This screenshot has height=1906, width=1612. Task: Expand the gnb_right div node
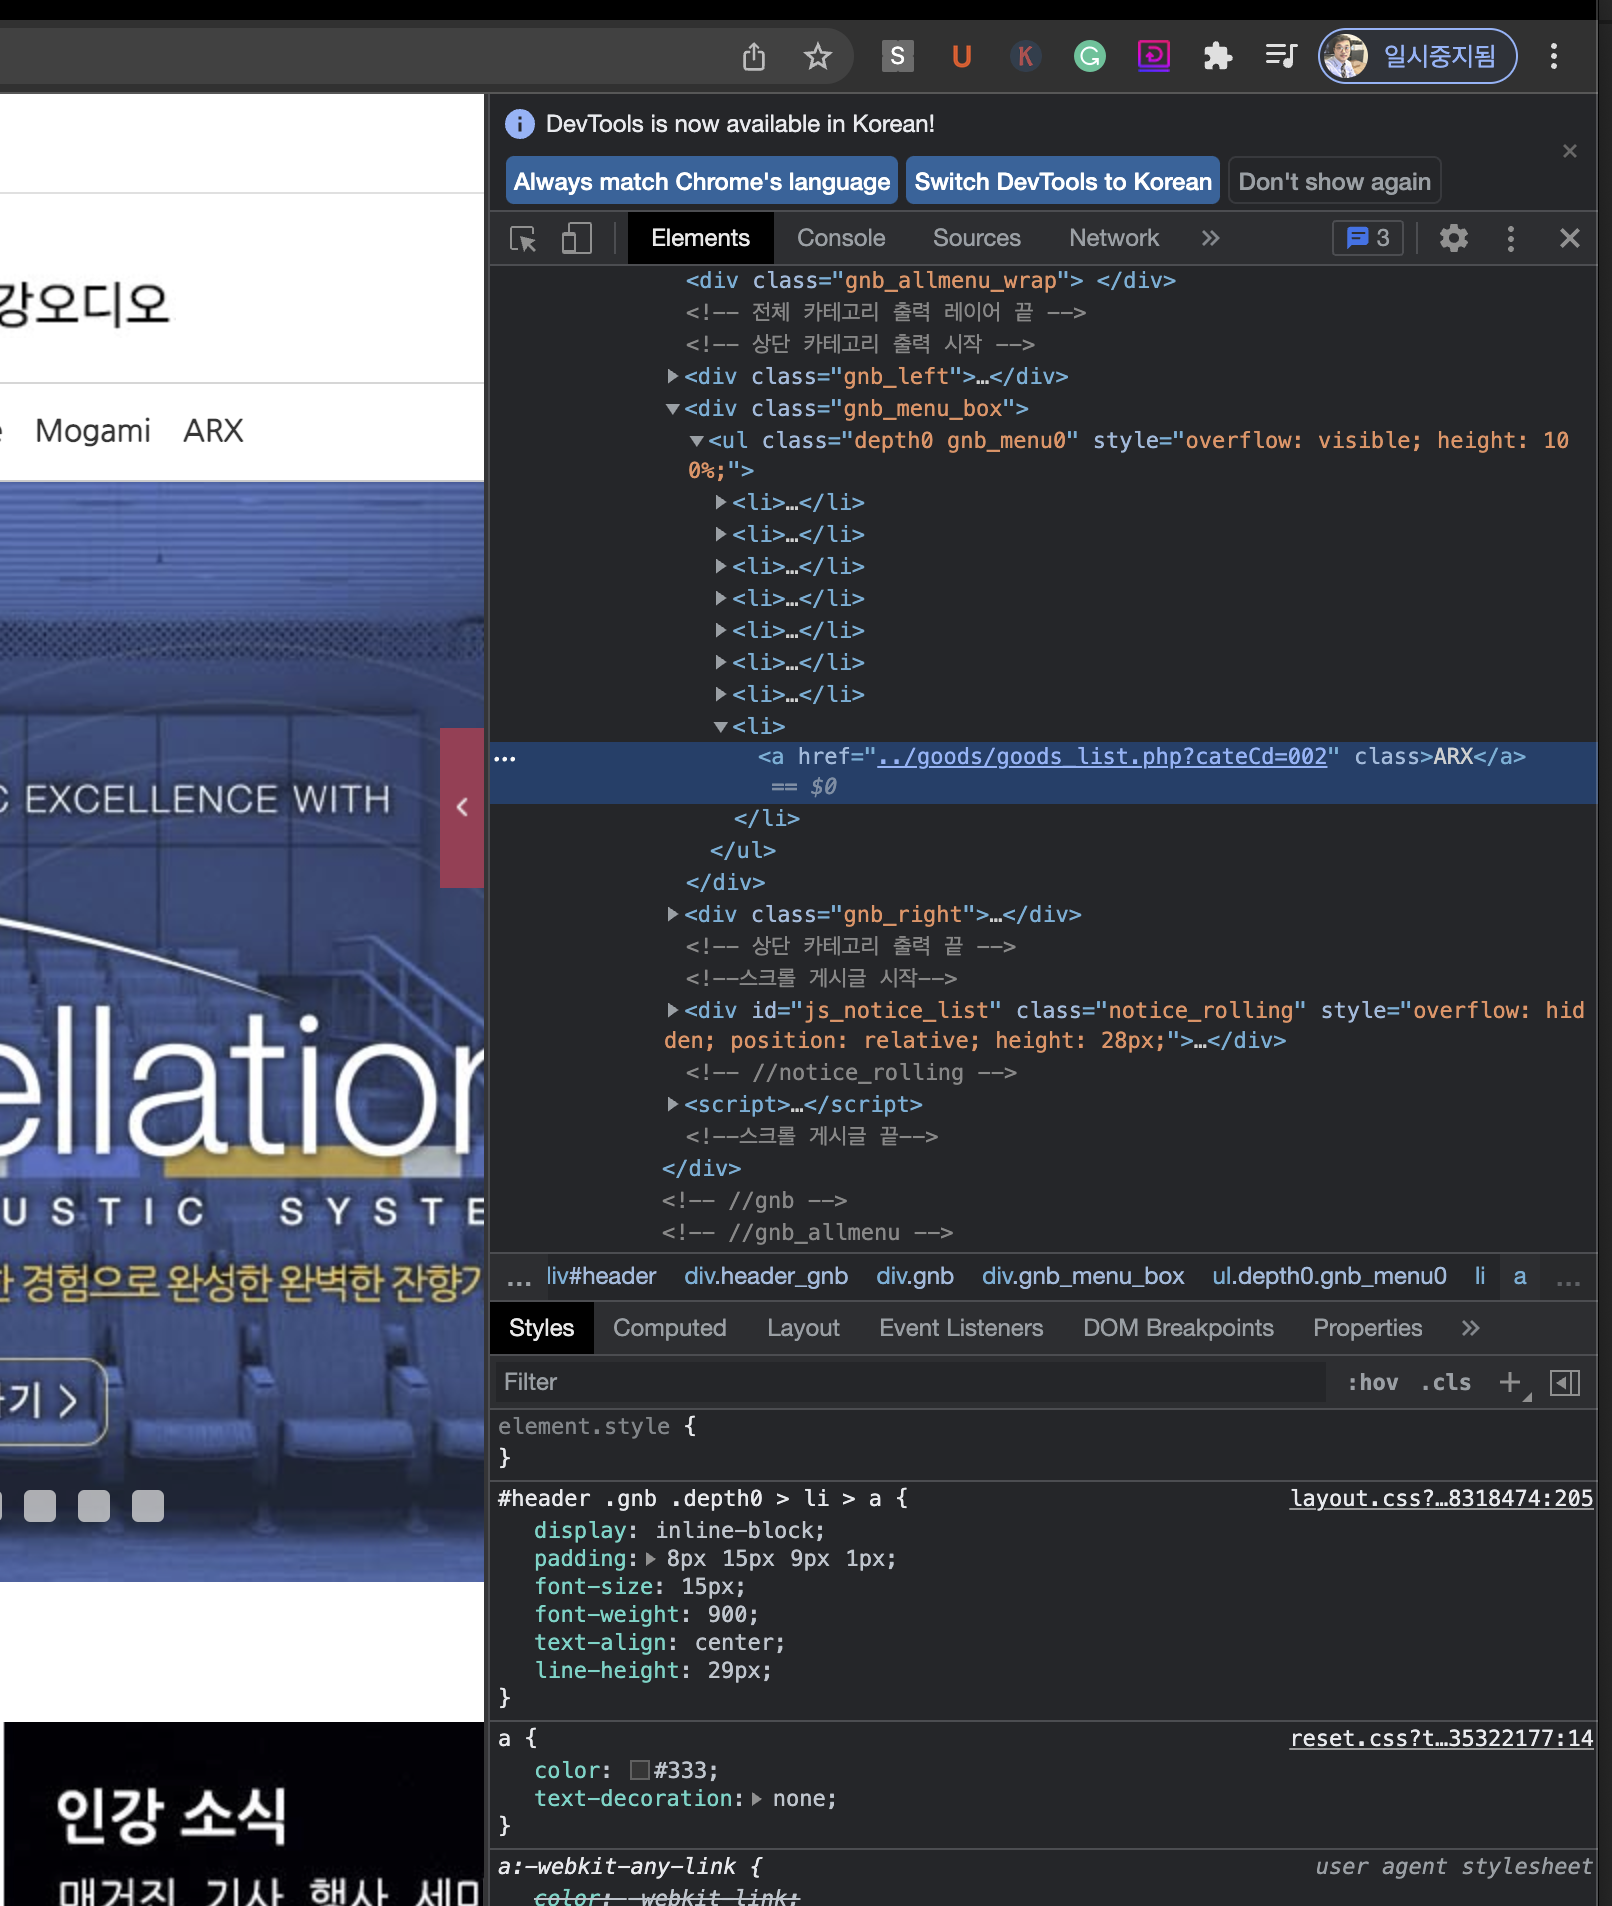click(x=673, y=914)
